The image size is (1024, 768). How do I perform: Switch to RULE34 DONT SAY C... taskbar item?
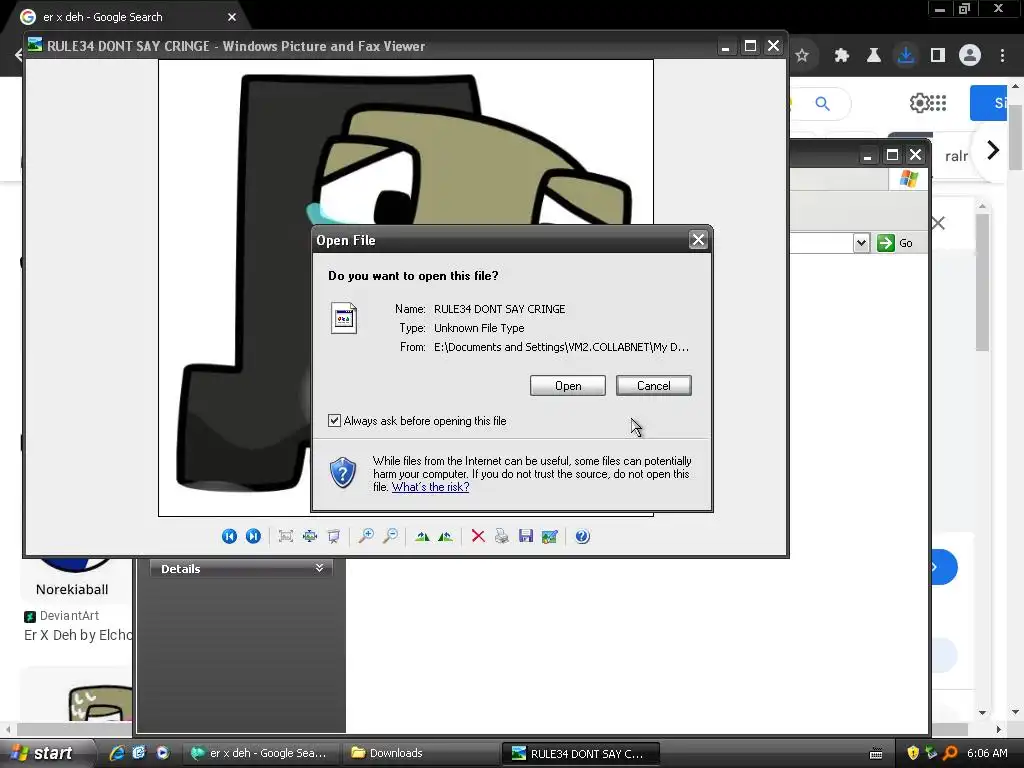click(581, 754)
